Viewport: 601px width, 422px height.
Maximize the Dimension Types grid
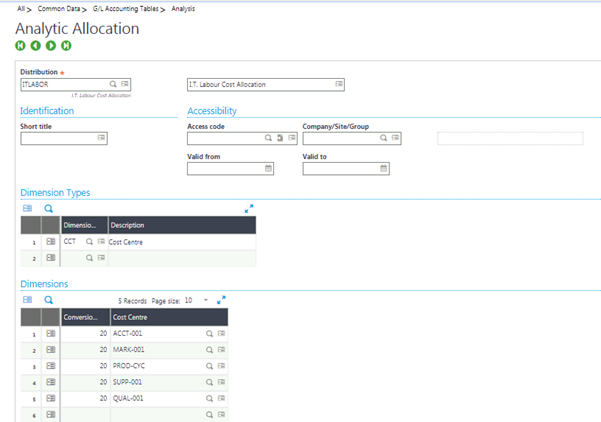(249, 208)
